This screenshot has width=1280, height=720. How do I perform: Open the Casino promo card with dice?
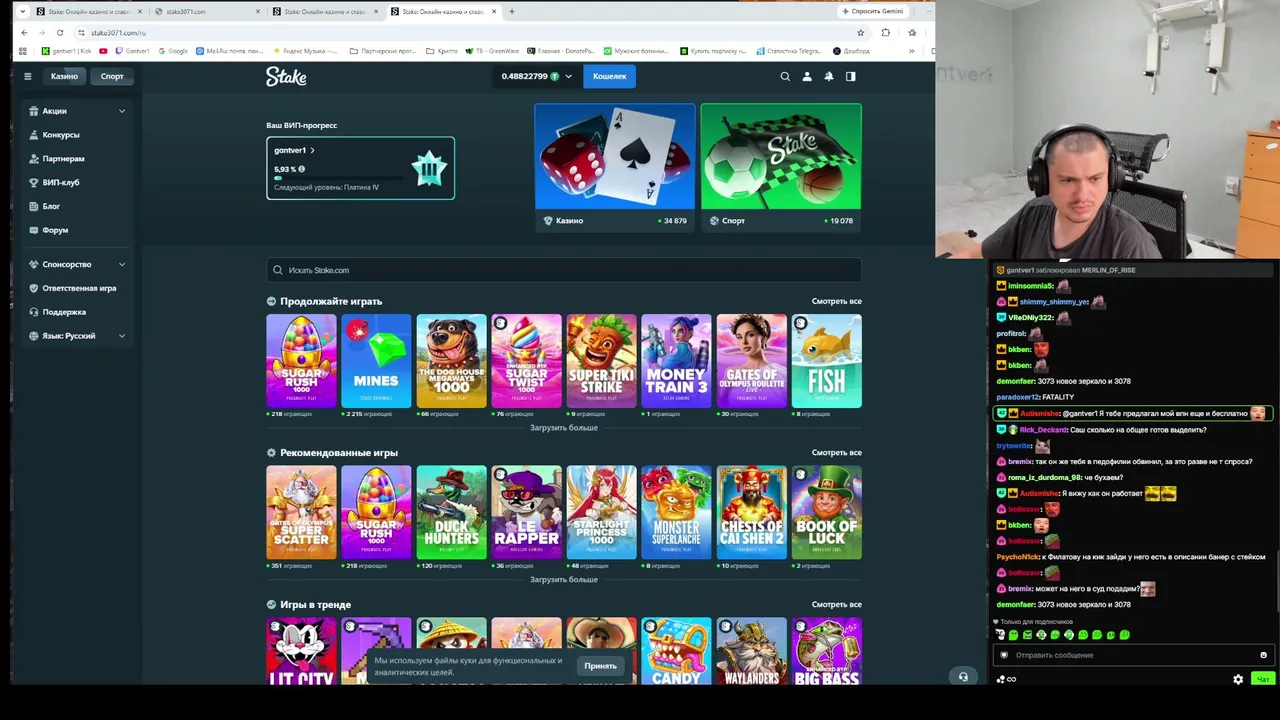pyautogui.click(x=615, y=167)
